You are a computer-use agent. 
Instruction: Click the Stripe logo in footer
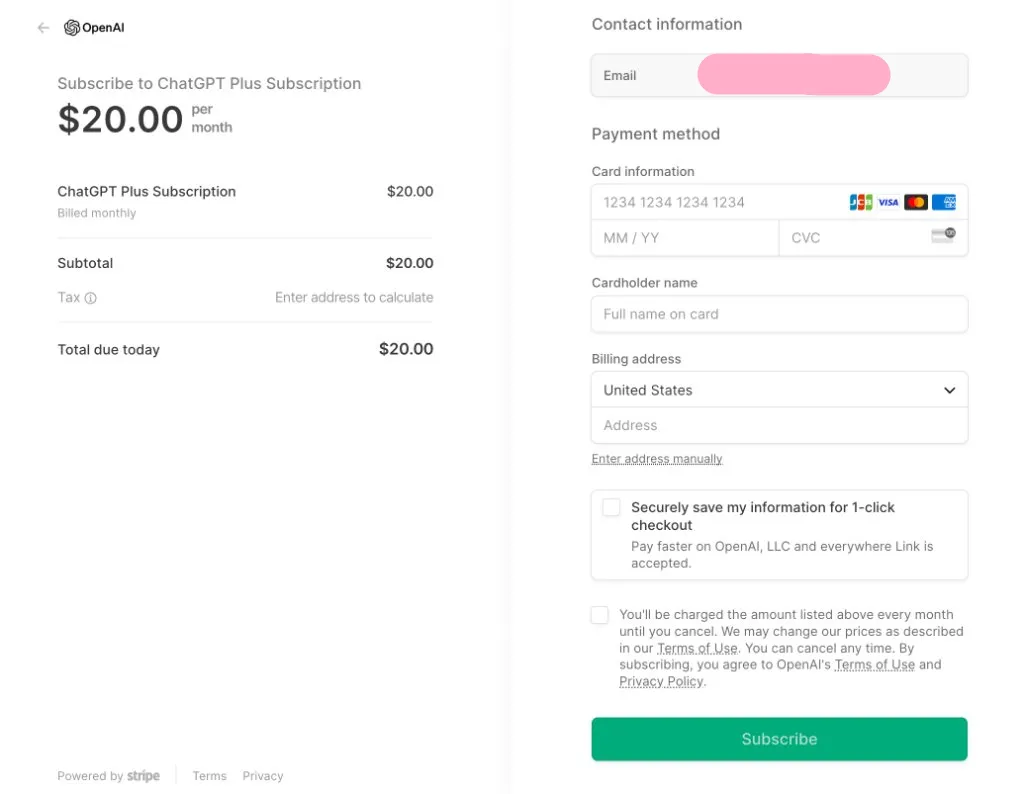(143, 776)
